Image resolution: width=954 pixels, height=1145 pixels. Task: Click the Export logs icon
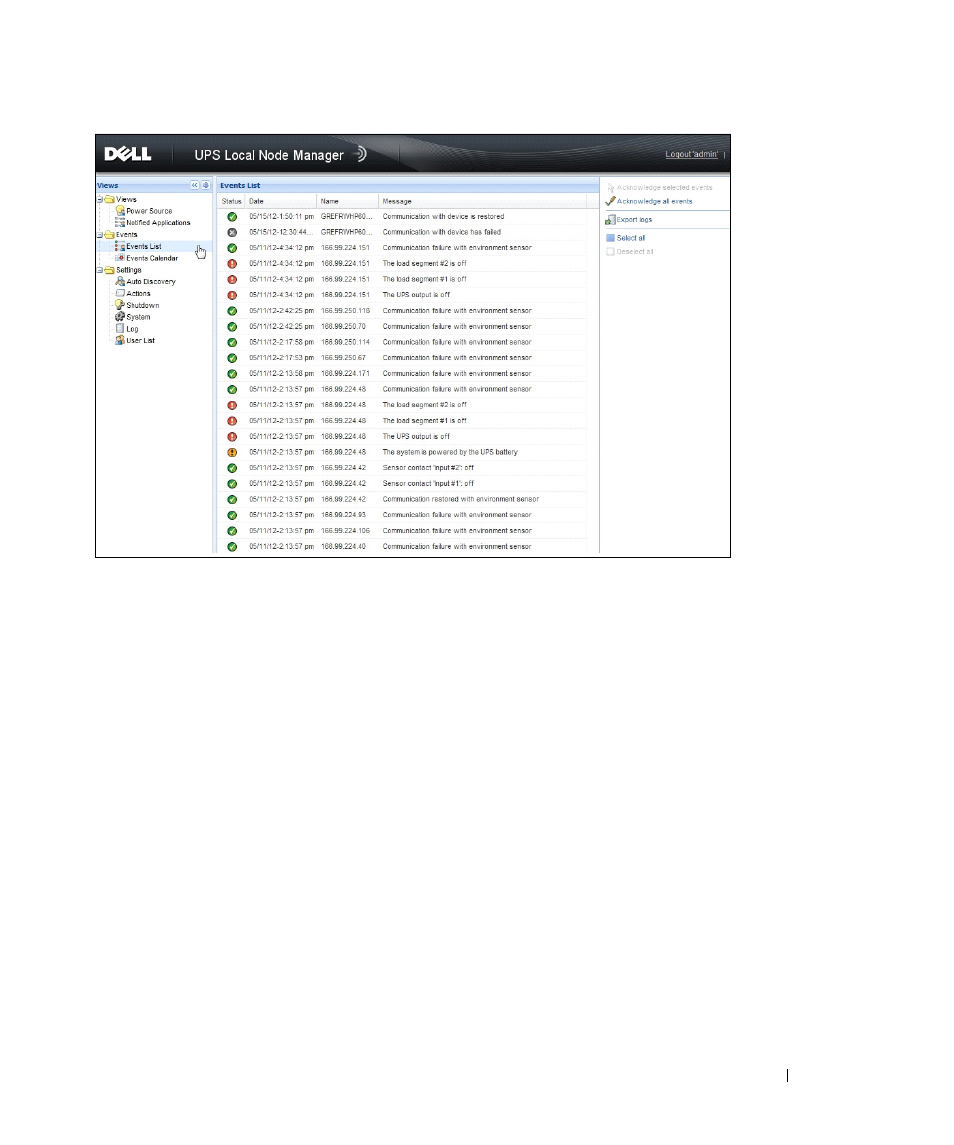click(610, 220)
